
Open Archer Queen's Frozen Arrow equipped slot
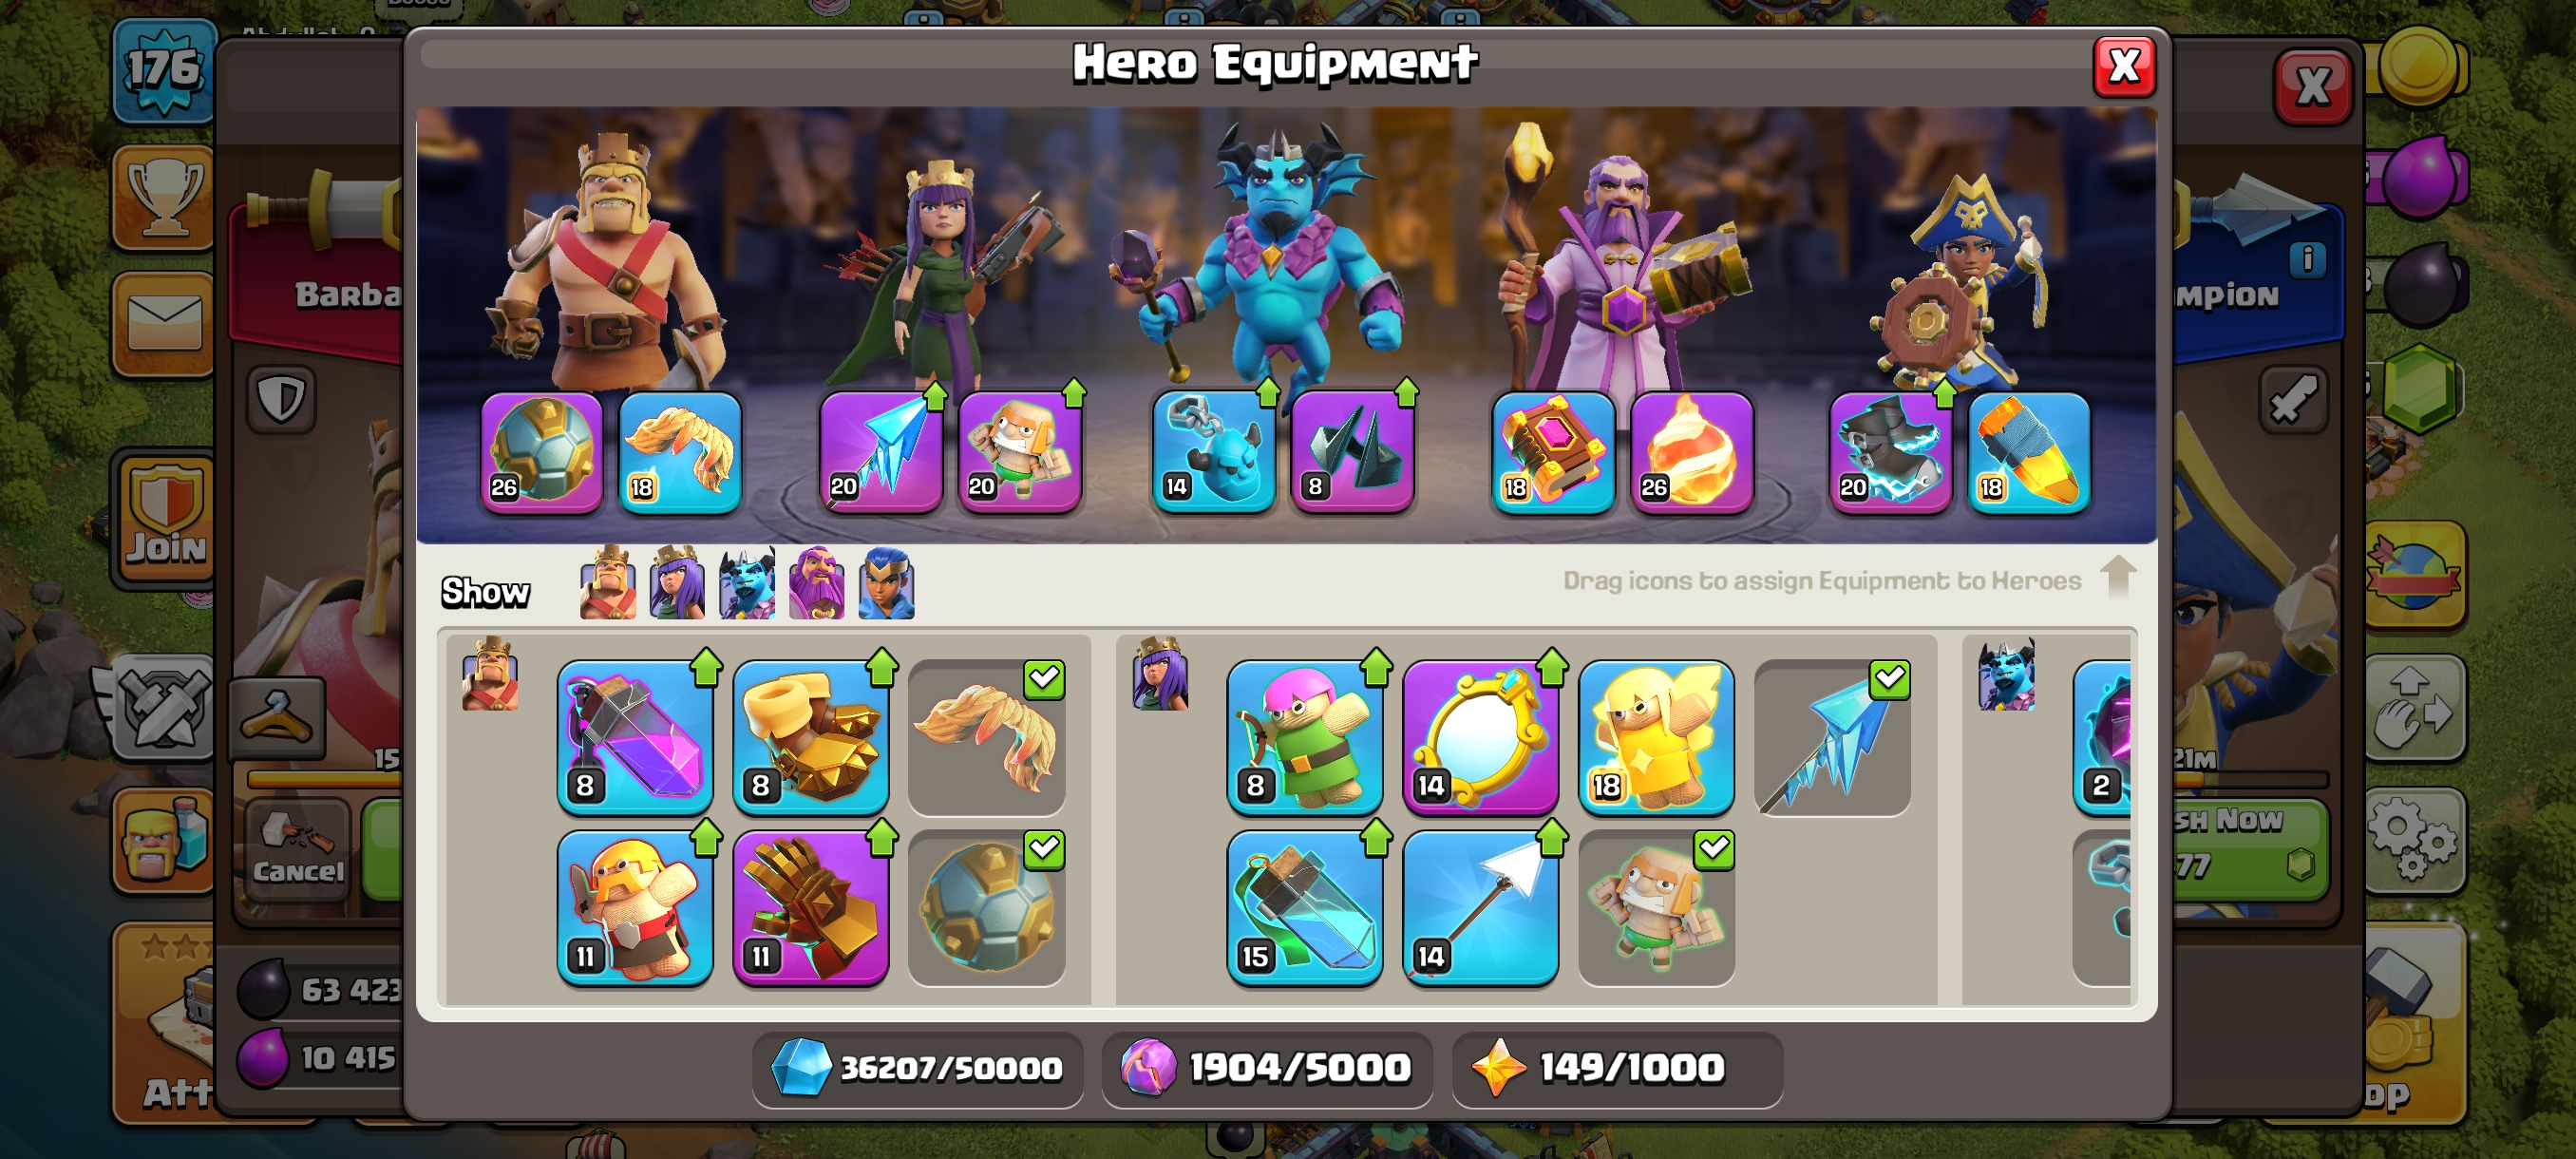click(881, 453)
